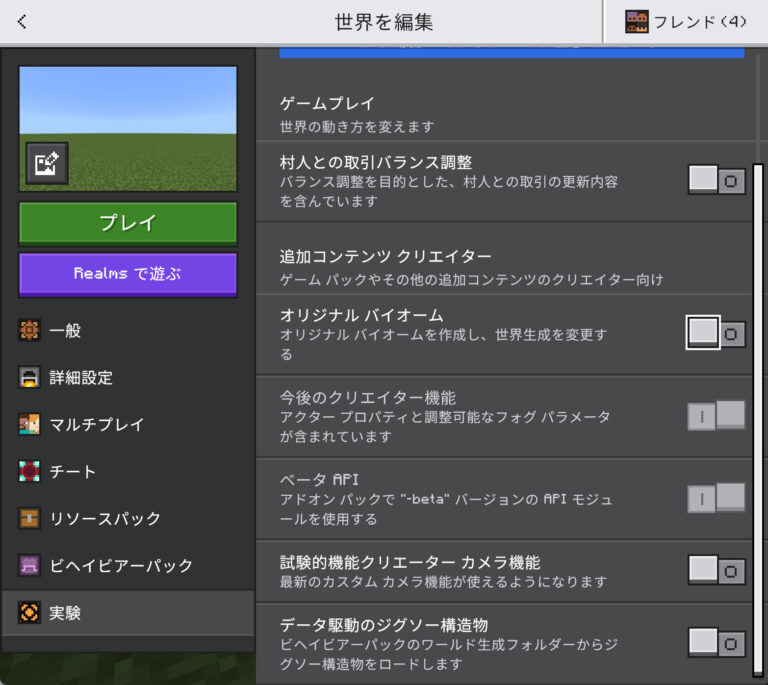Click the friends avatar icon in header
This screenshot has width=768, height=685.
(636, 22)
